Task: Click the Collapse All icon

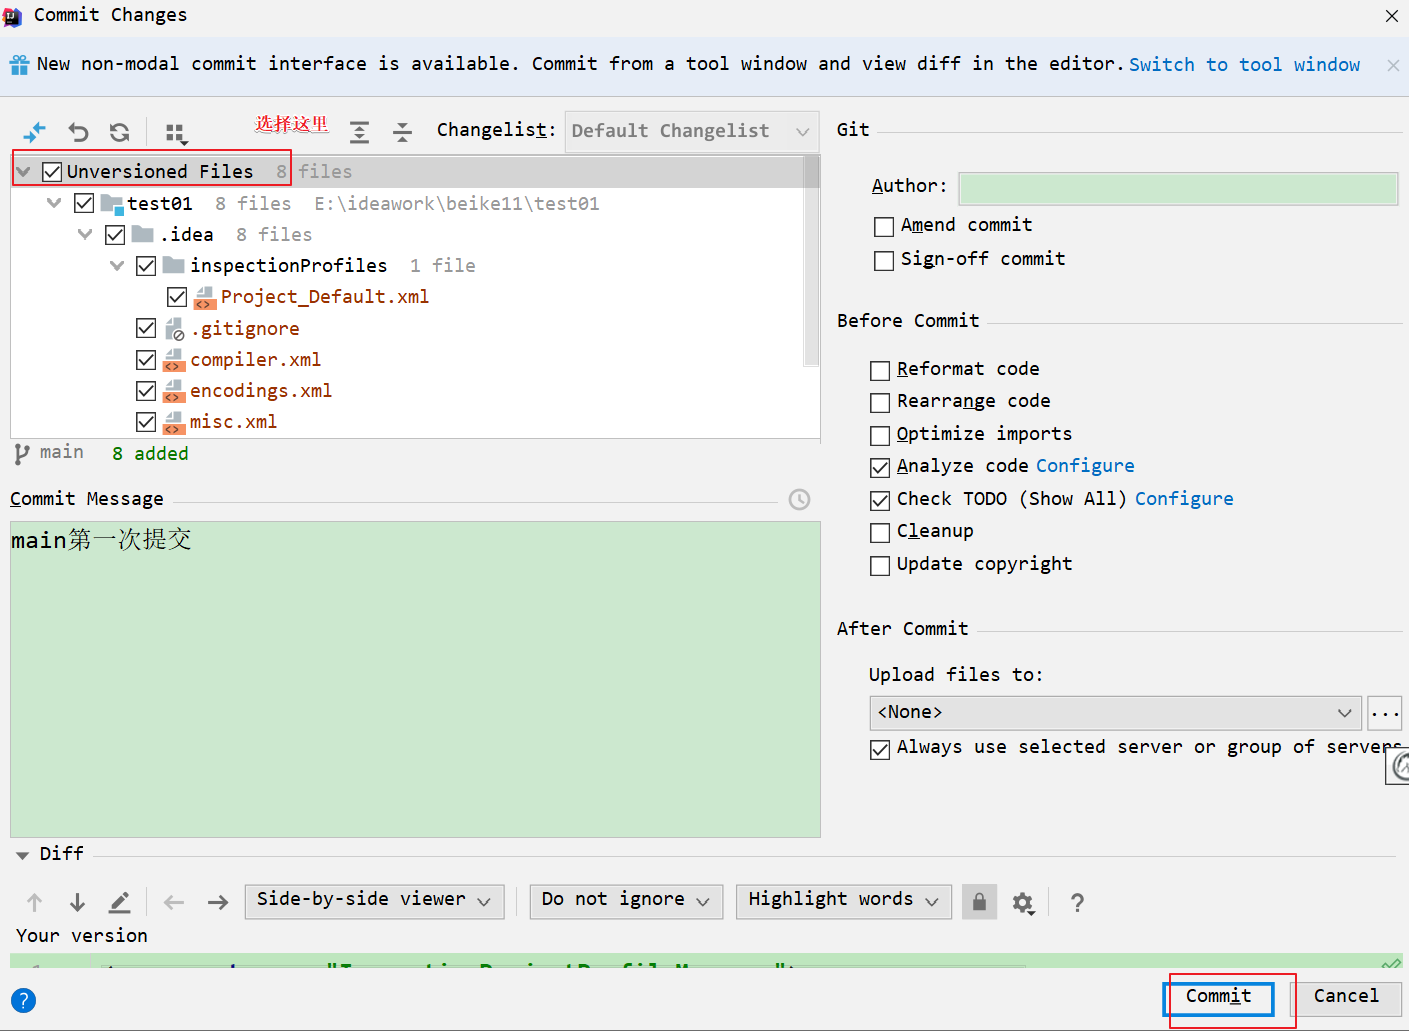Action: 402,132
